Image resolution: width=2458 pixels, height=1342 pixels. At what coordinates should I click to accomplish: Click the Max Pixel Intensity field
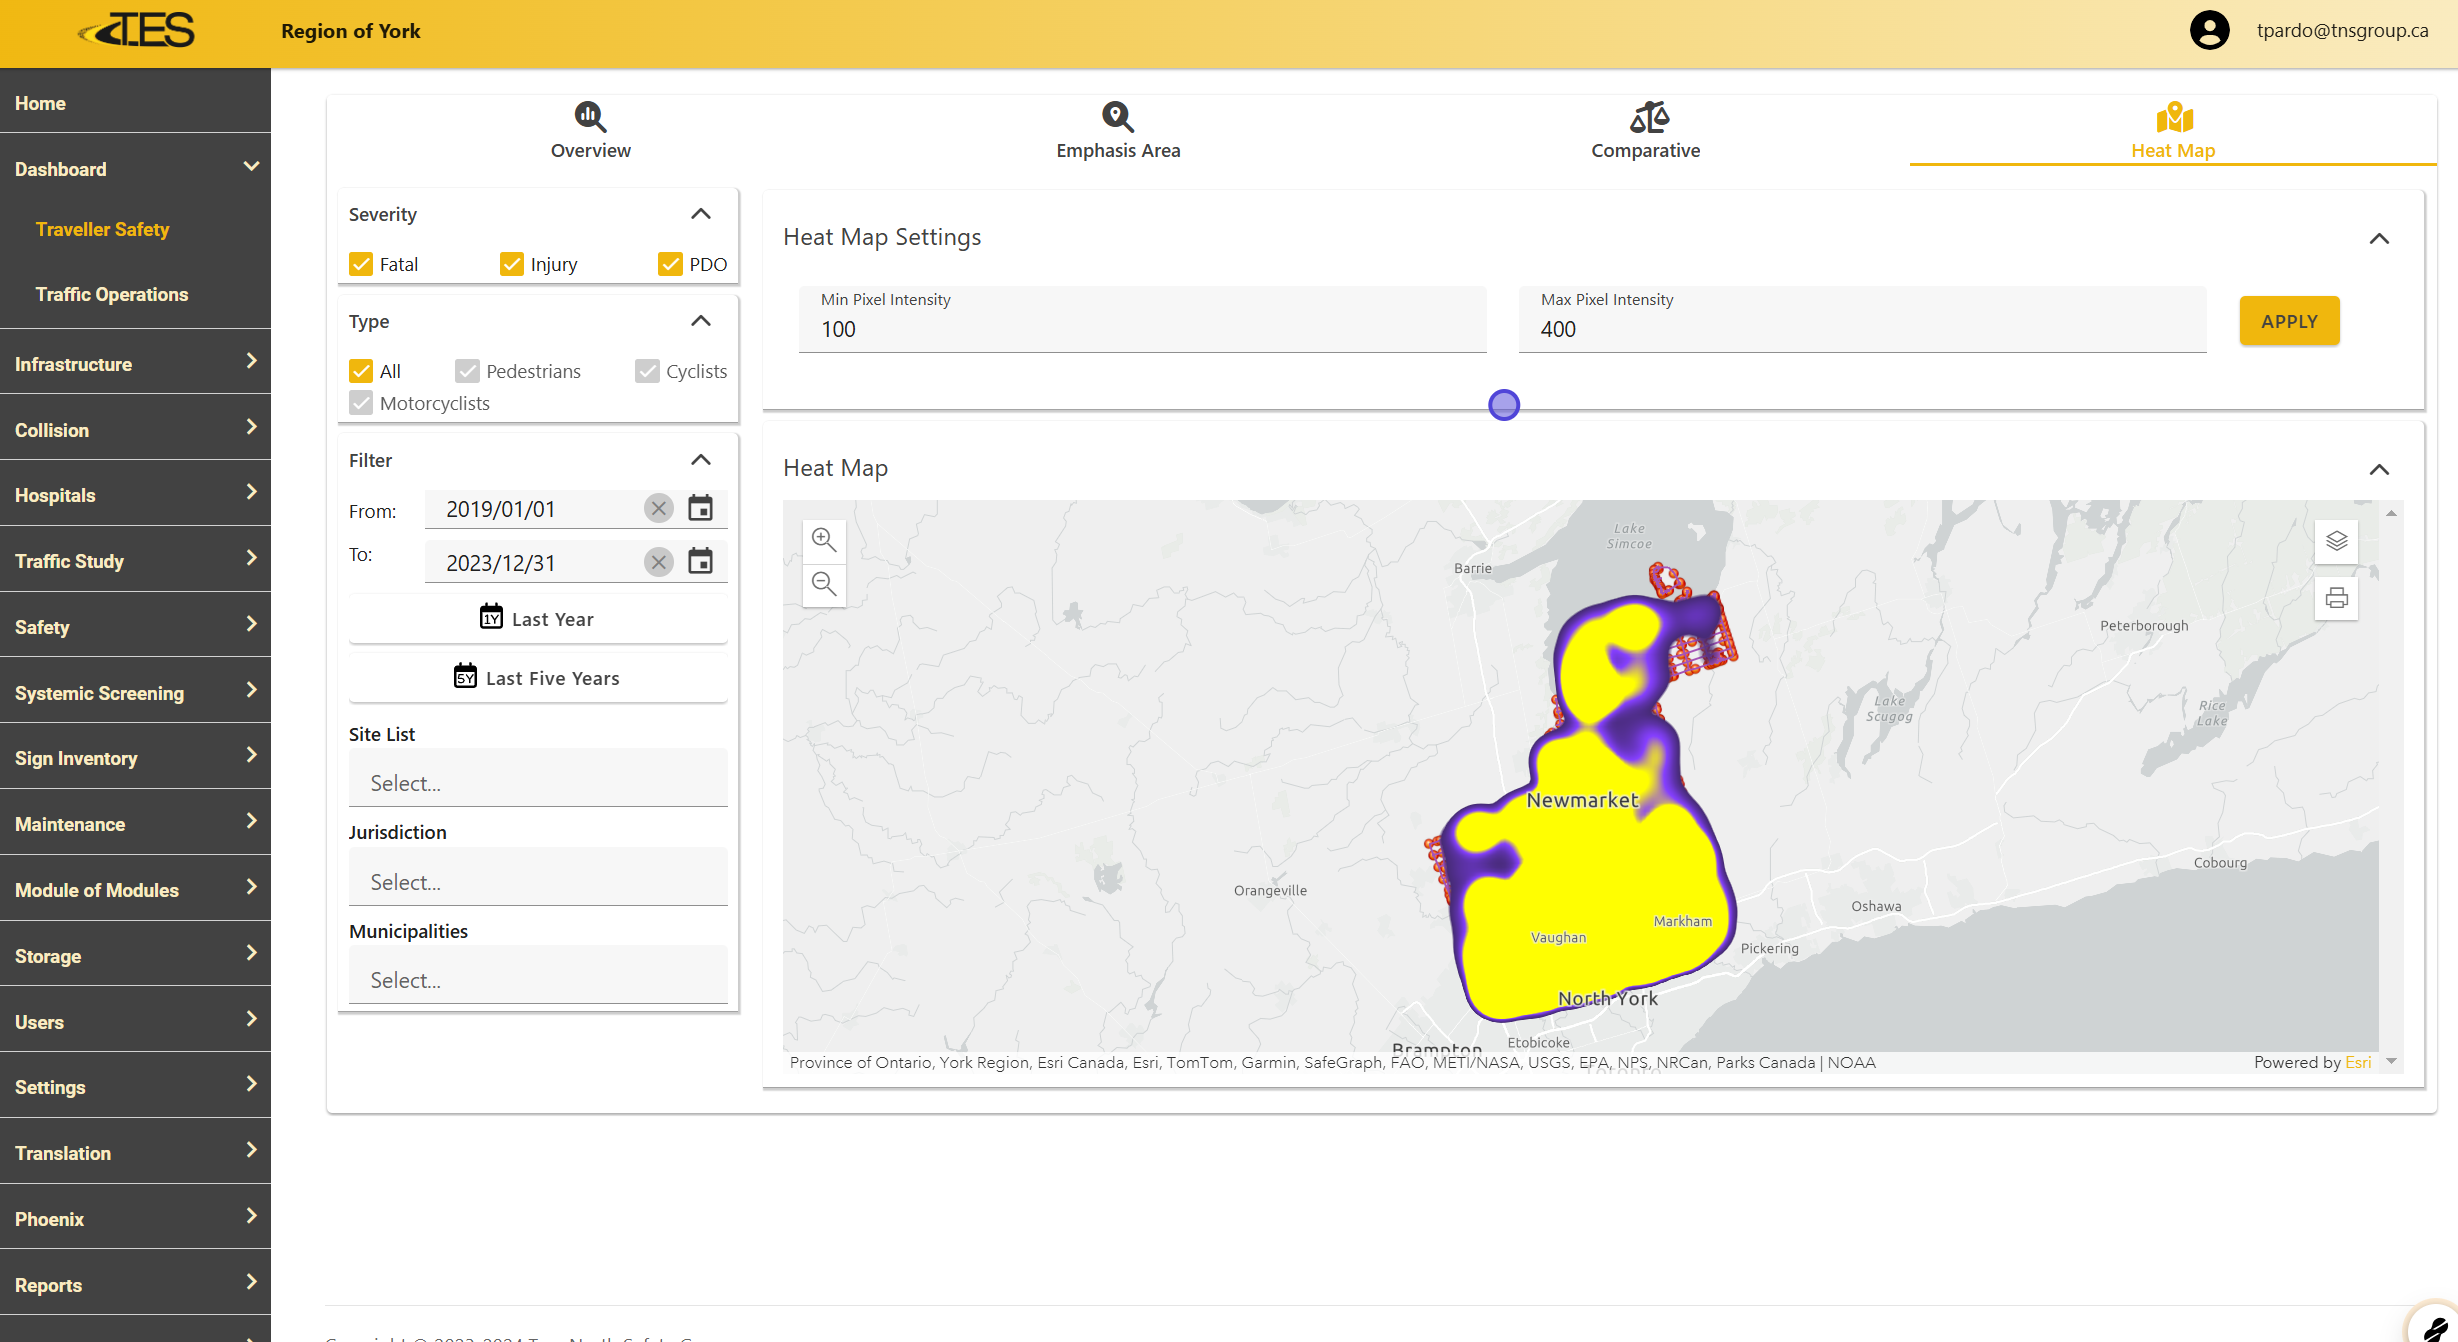[x=1861, y=329]
